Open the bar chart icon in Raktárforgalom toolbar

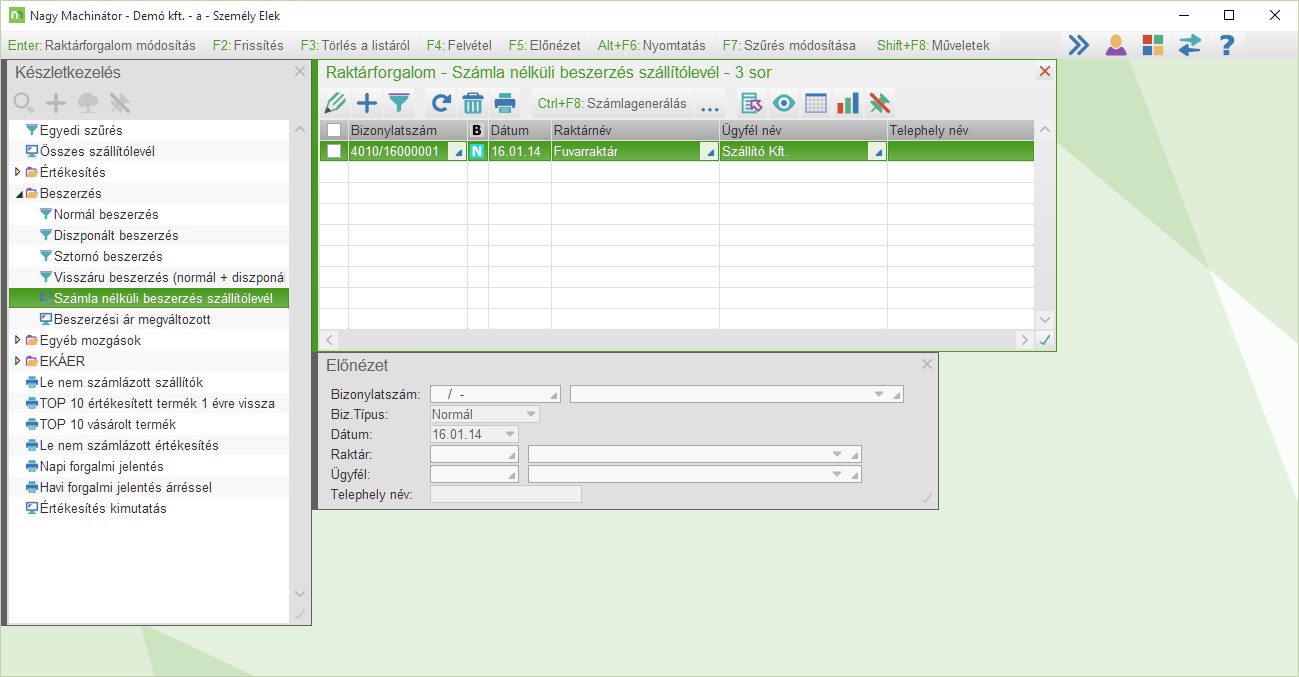[x=848, y=103]
